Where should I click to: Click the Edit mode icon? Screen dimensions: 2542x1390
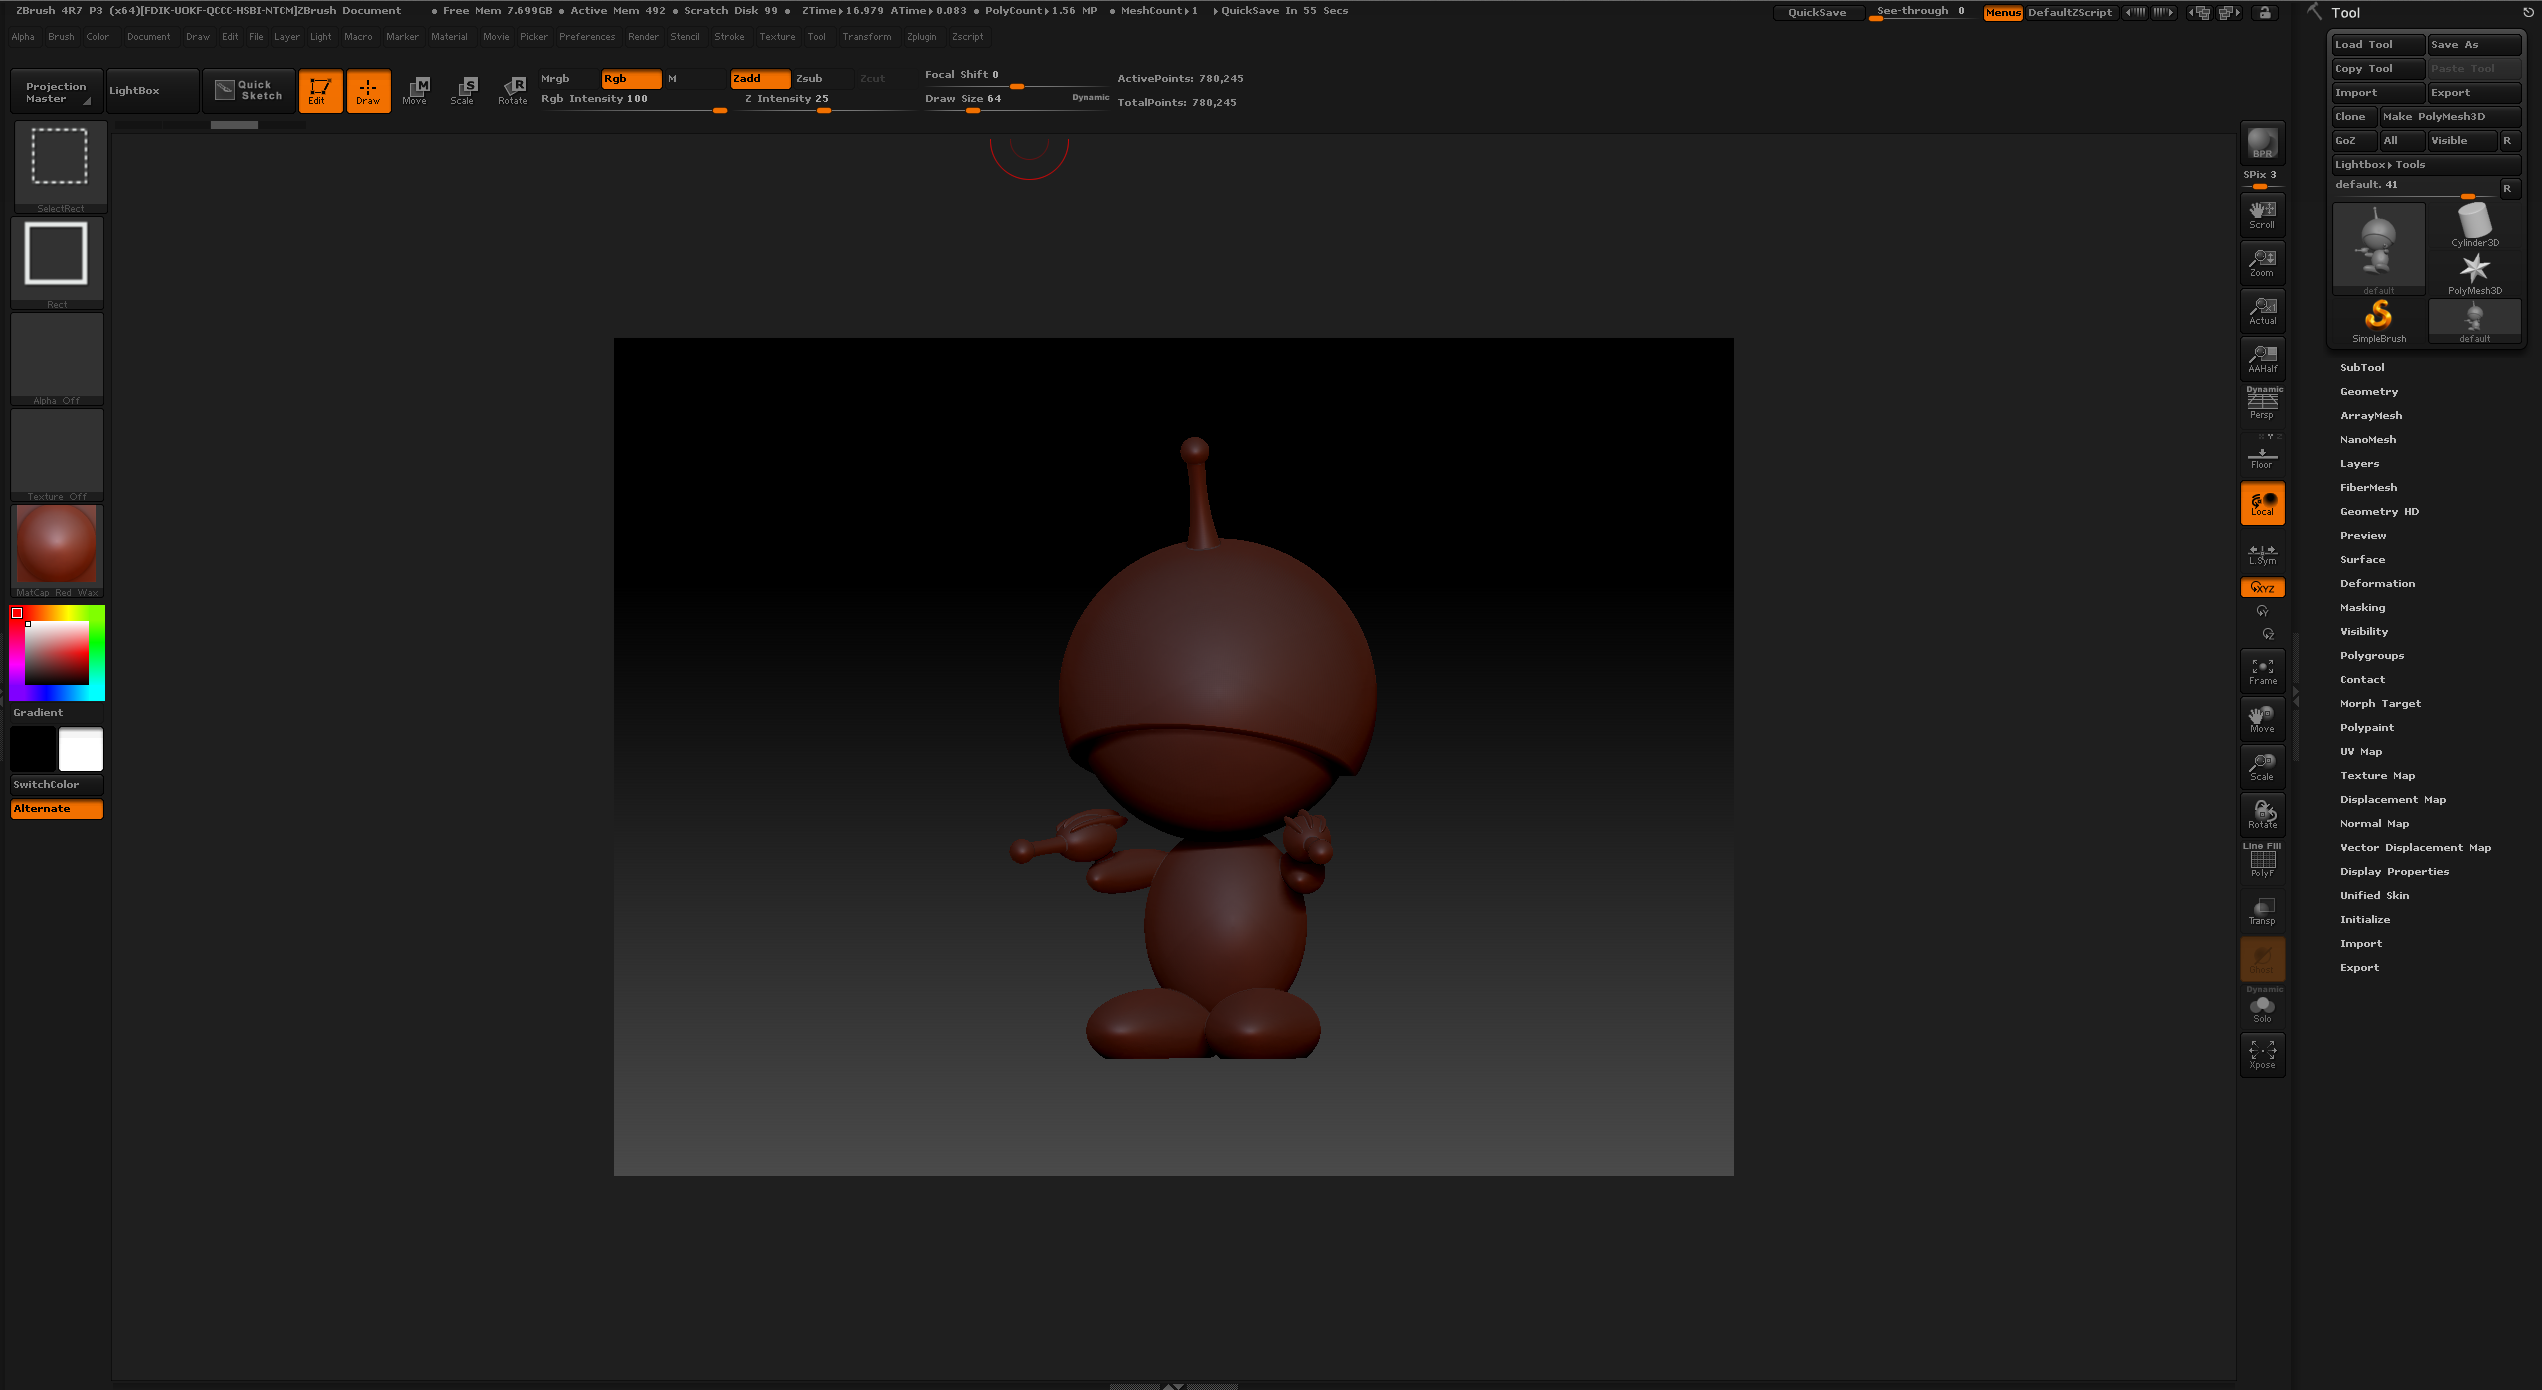coord(320,91)
